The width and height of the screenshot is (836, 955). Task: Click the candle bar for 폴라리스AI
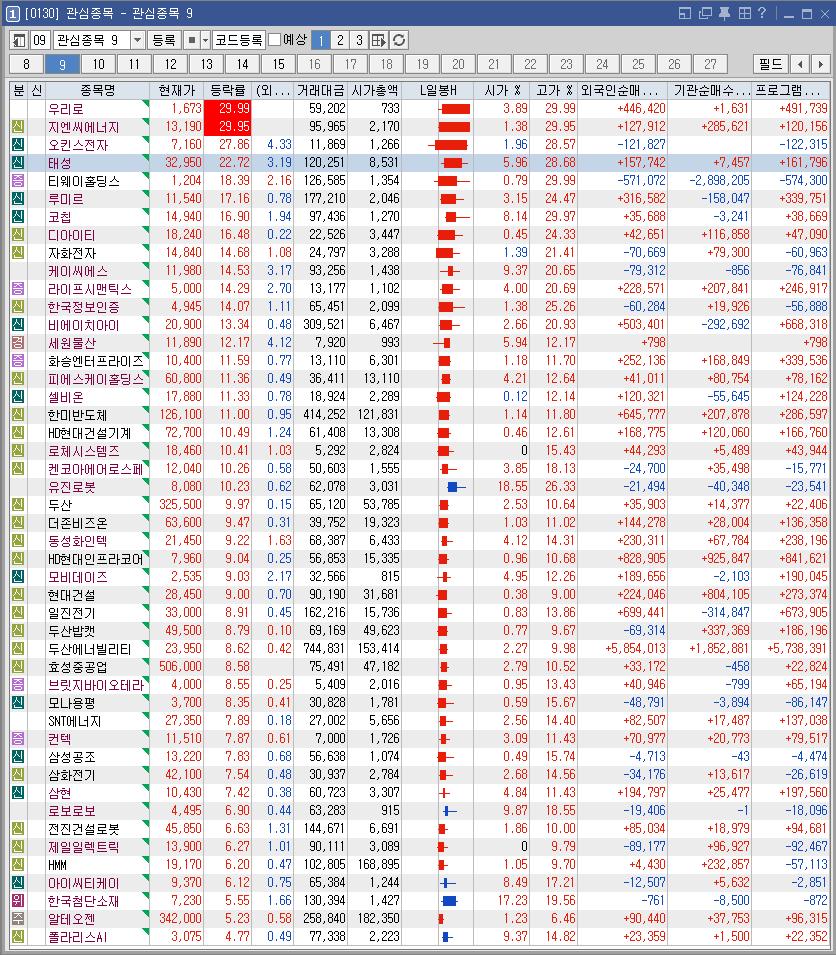(446, 937)
